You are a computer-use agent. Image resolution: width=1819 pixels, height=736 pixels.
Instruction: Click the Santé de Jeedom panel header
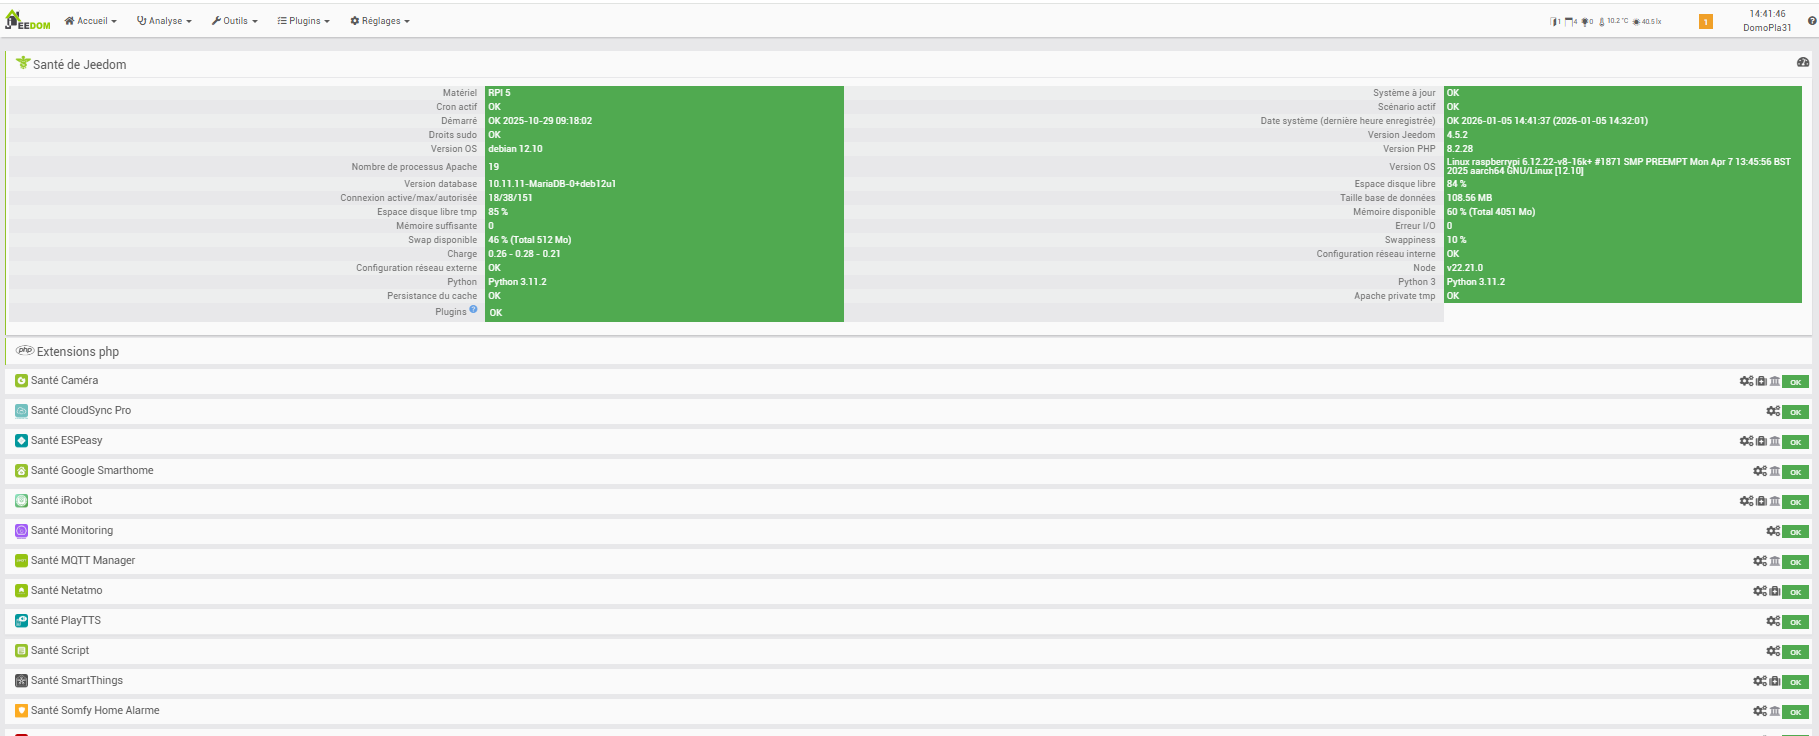pos(909,64)
